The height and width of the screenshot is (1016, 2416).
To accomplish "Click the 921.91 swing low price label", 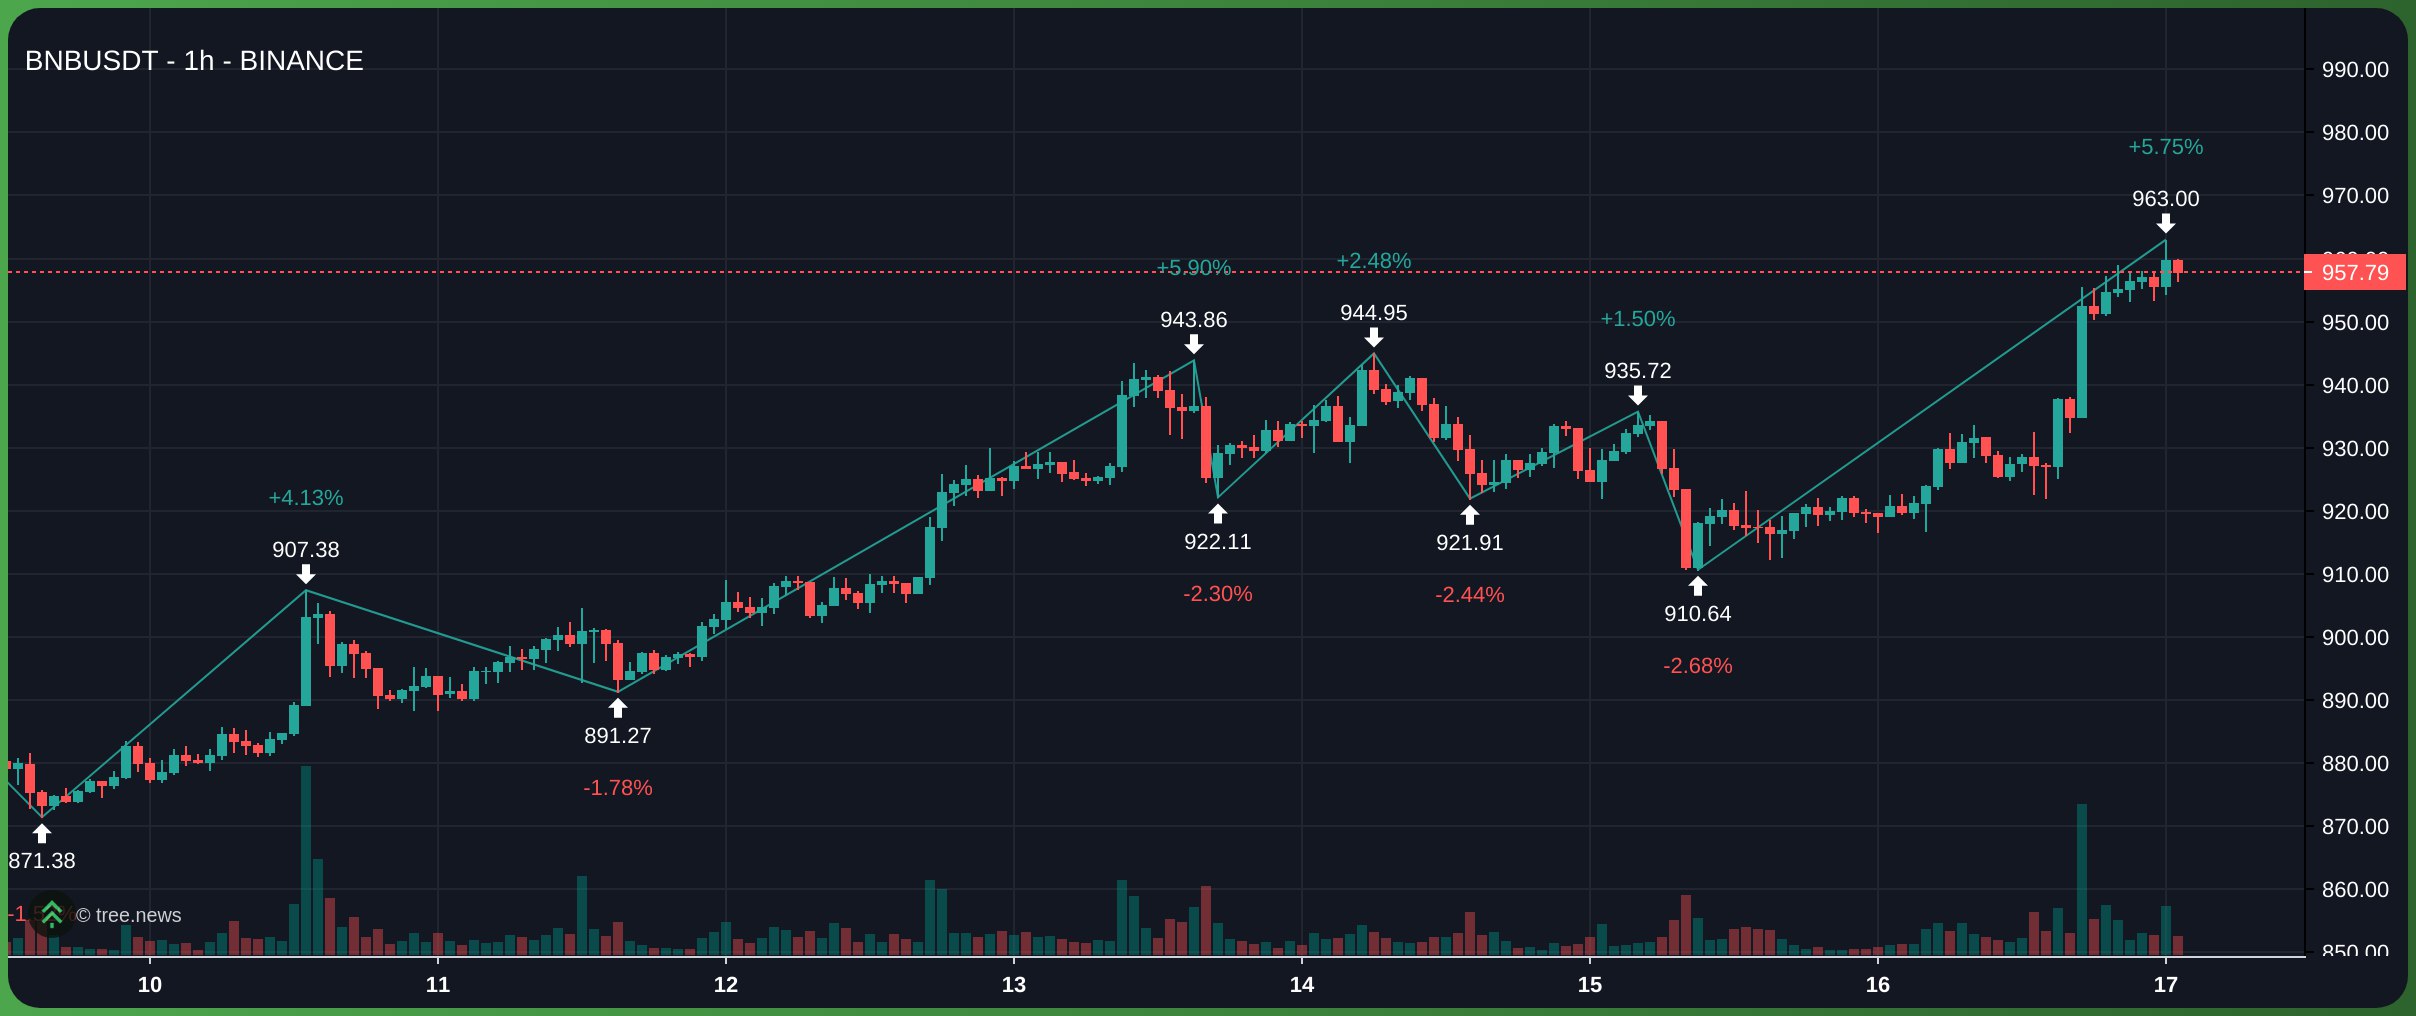I will pyautogui.click(x=1469, y=543).
